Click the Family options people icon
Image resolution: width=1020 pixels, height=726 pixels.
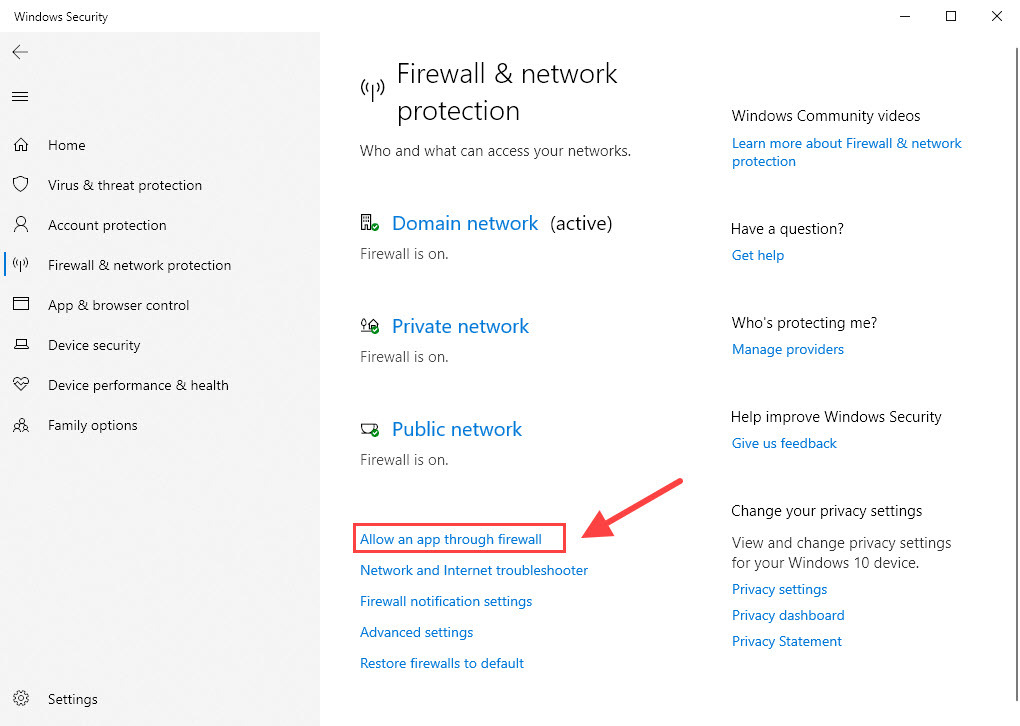(21, 425)
